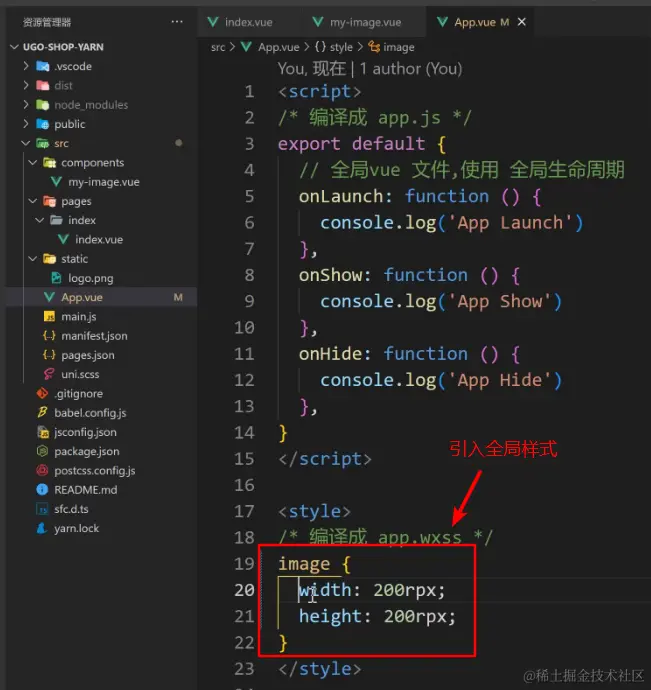Collapse the src folder chevron
The height and width of the screenshot is (690, 651).
coord(26,143)
